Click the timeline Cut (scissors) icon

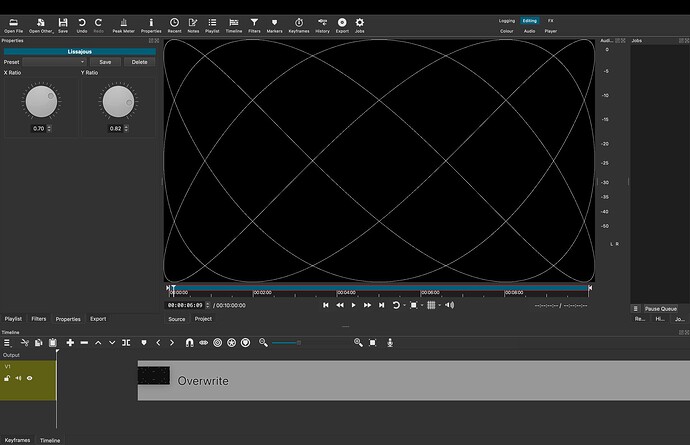pos(25,342)
